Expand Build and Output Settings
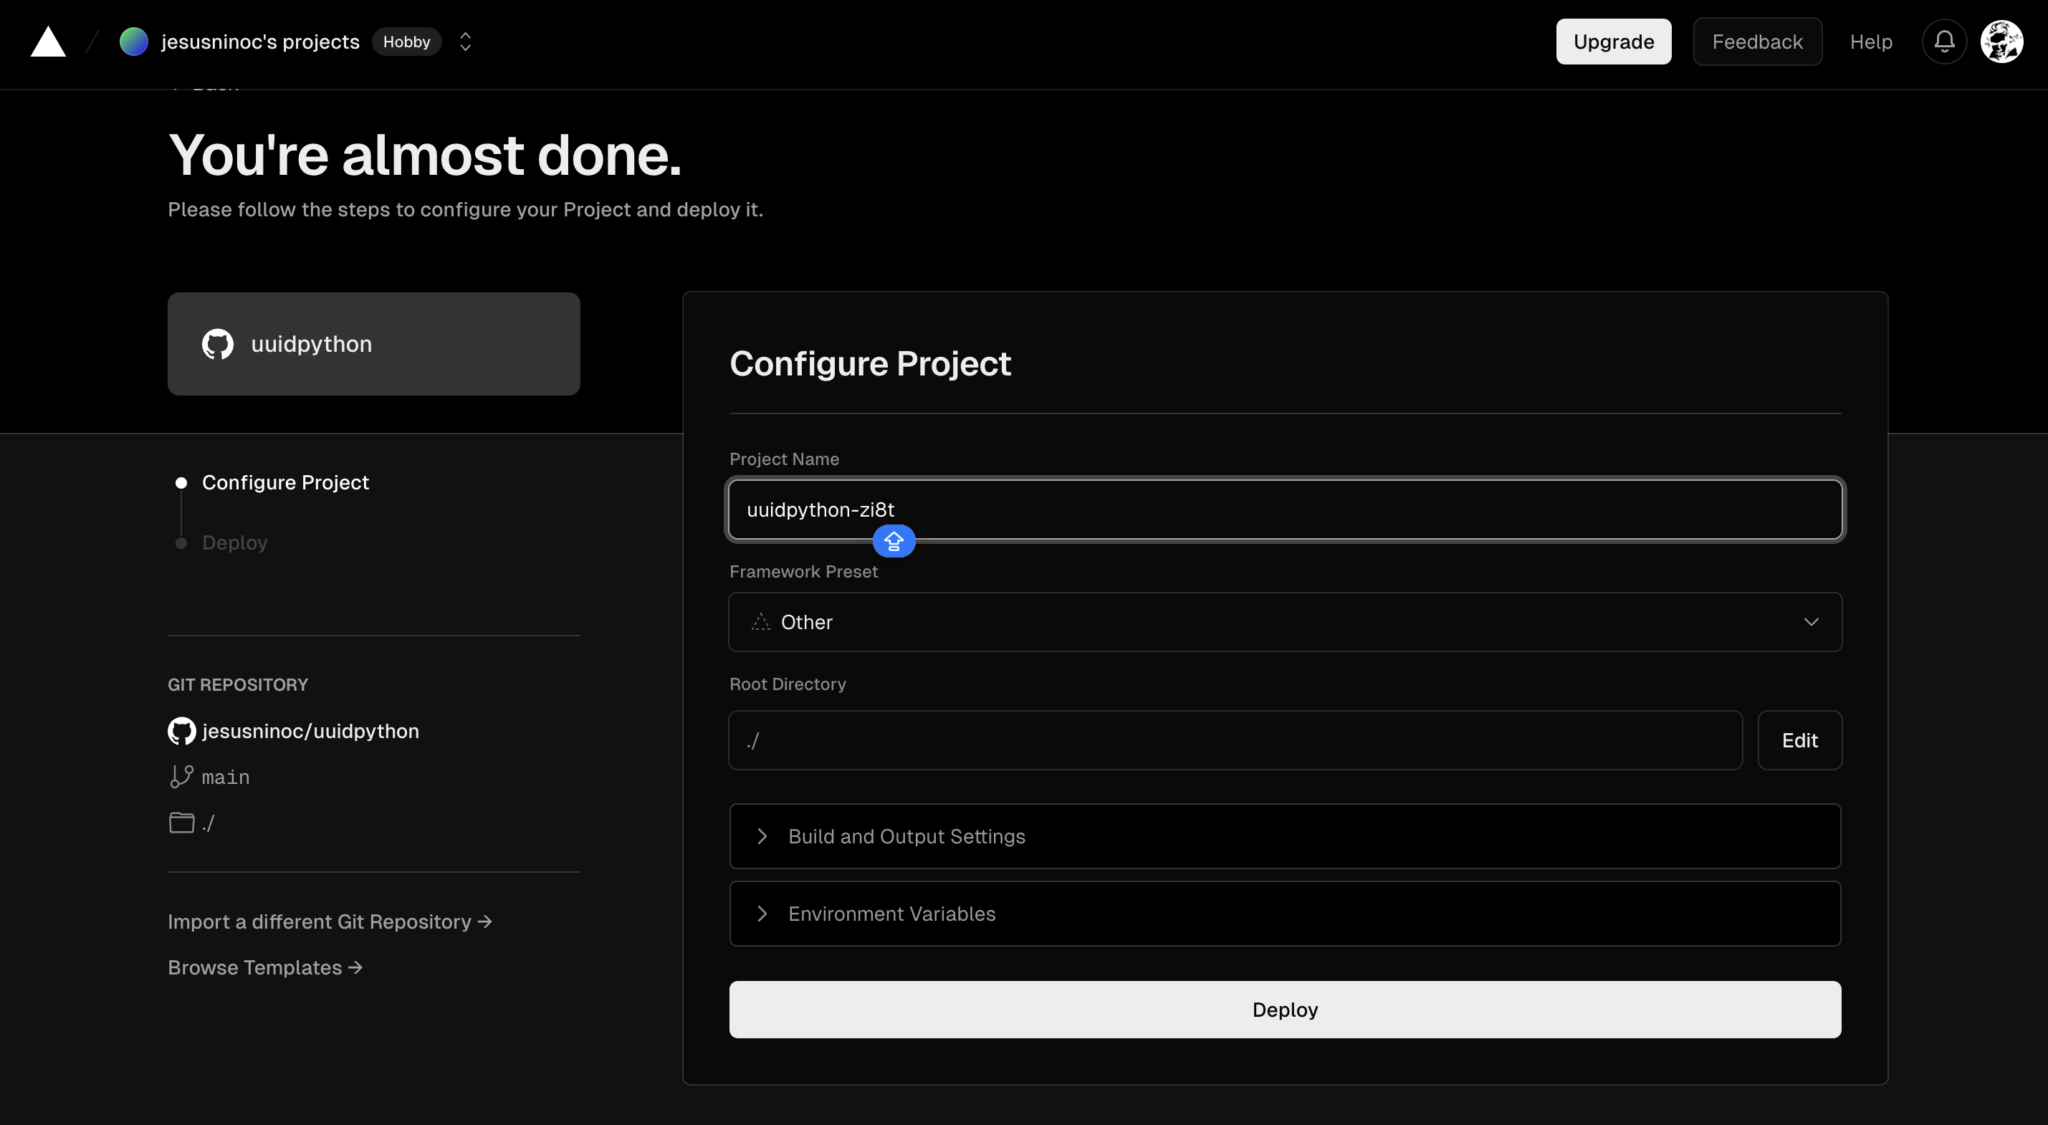2048x1125 pixels. (x=1285, y=836)
